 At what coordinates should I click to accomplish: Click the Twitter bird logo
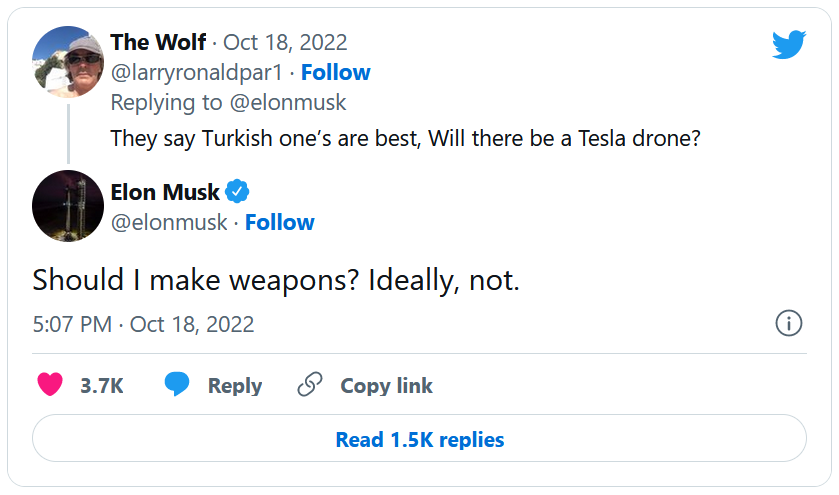[788, 44]
